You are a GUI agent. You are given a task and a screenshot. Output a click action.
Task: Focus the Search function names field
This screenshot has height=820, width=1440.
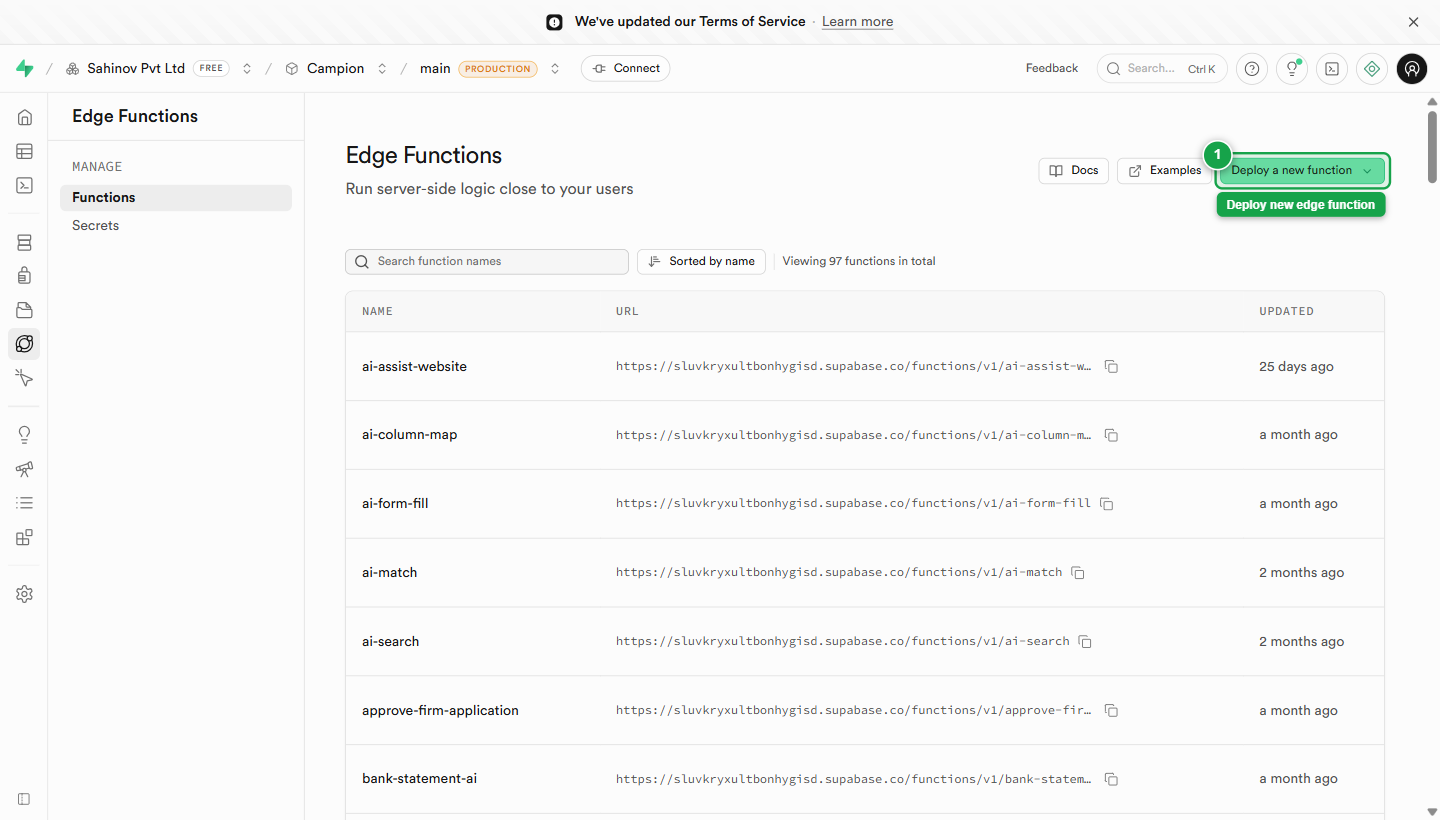coord(487,262)
